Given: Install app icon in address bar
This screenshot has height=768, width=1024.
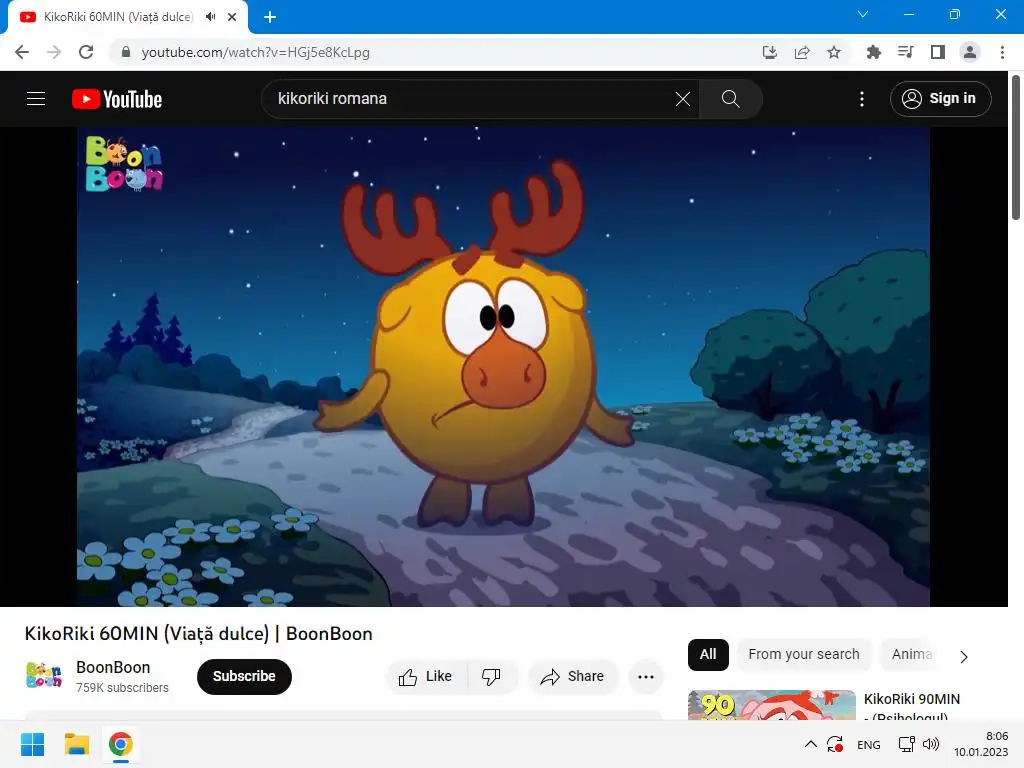Looking at the screenshot, I should (770, 52).
